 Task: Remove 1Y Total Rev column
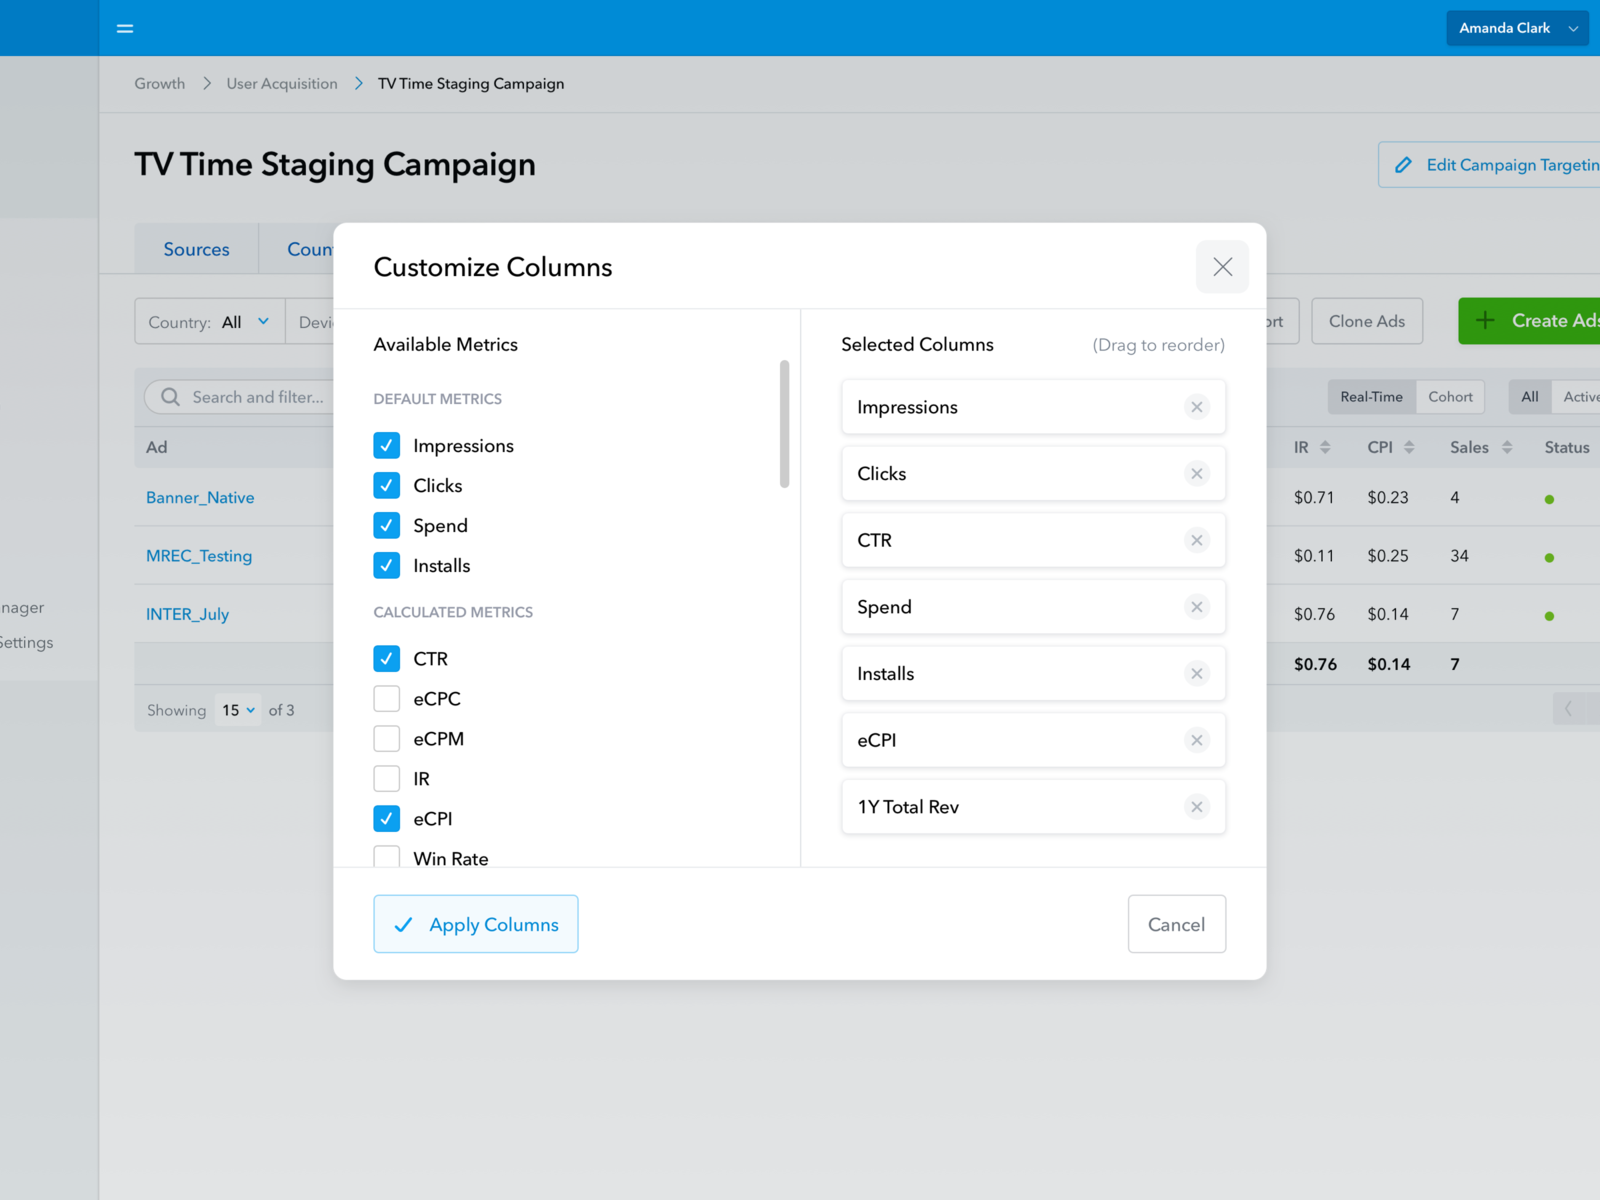(x=1196, y=807)
